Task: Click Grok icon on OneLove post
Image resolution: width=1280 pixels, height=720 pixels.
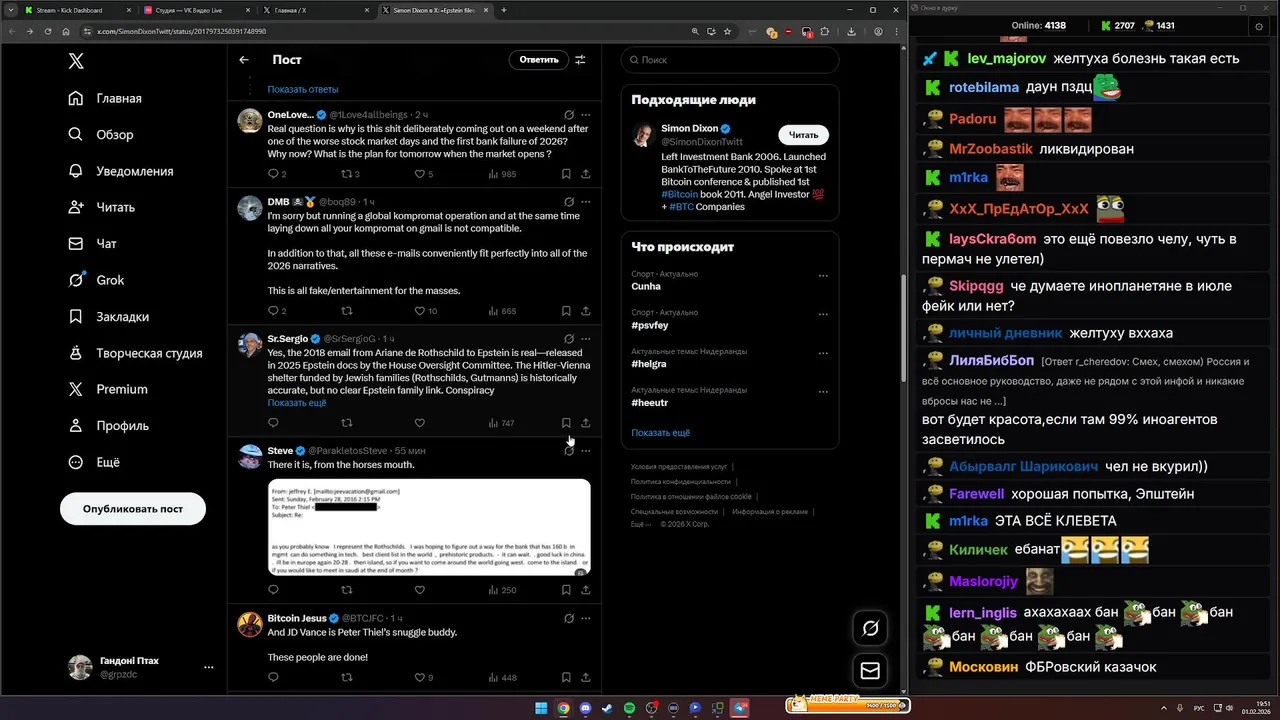Action: (x=569, y=115)
